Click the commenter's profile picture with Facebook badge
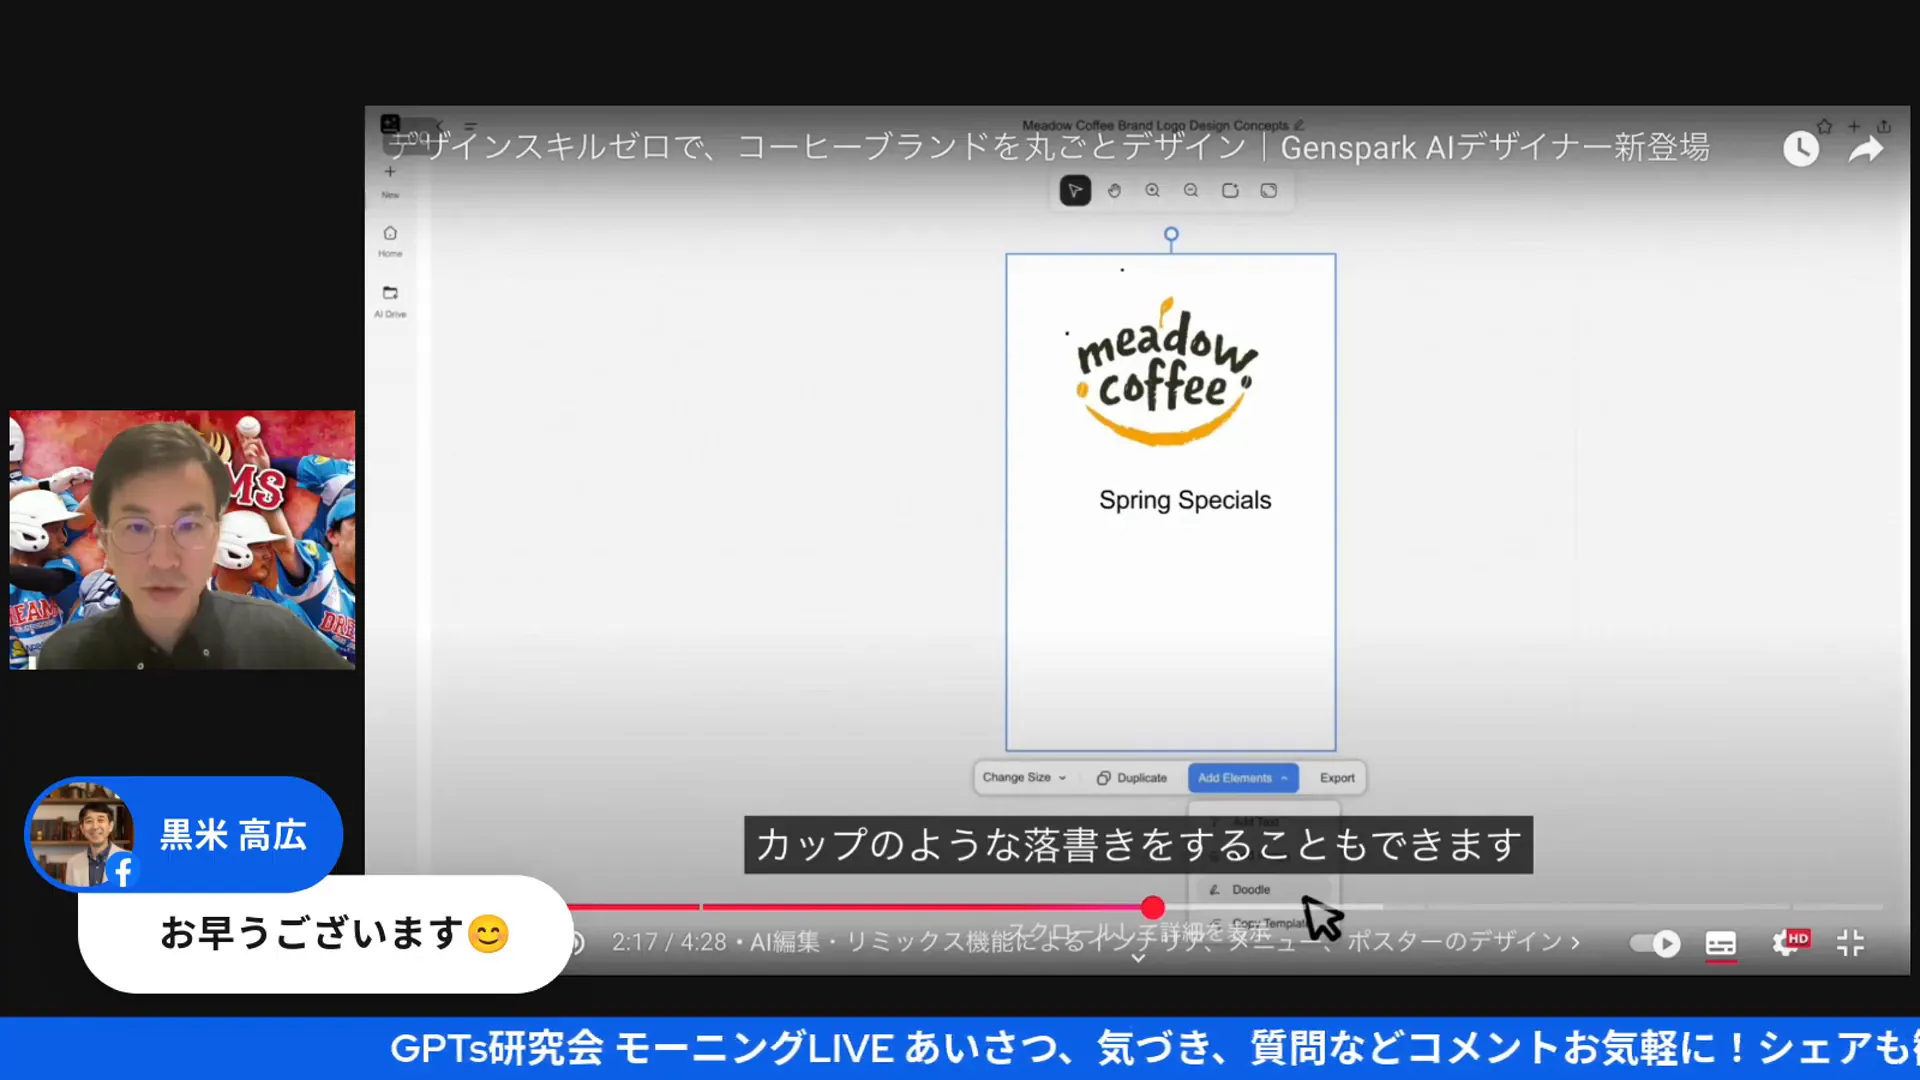1920x1080 pixels. click(82, 835)
